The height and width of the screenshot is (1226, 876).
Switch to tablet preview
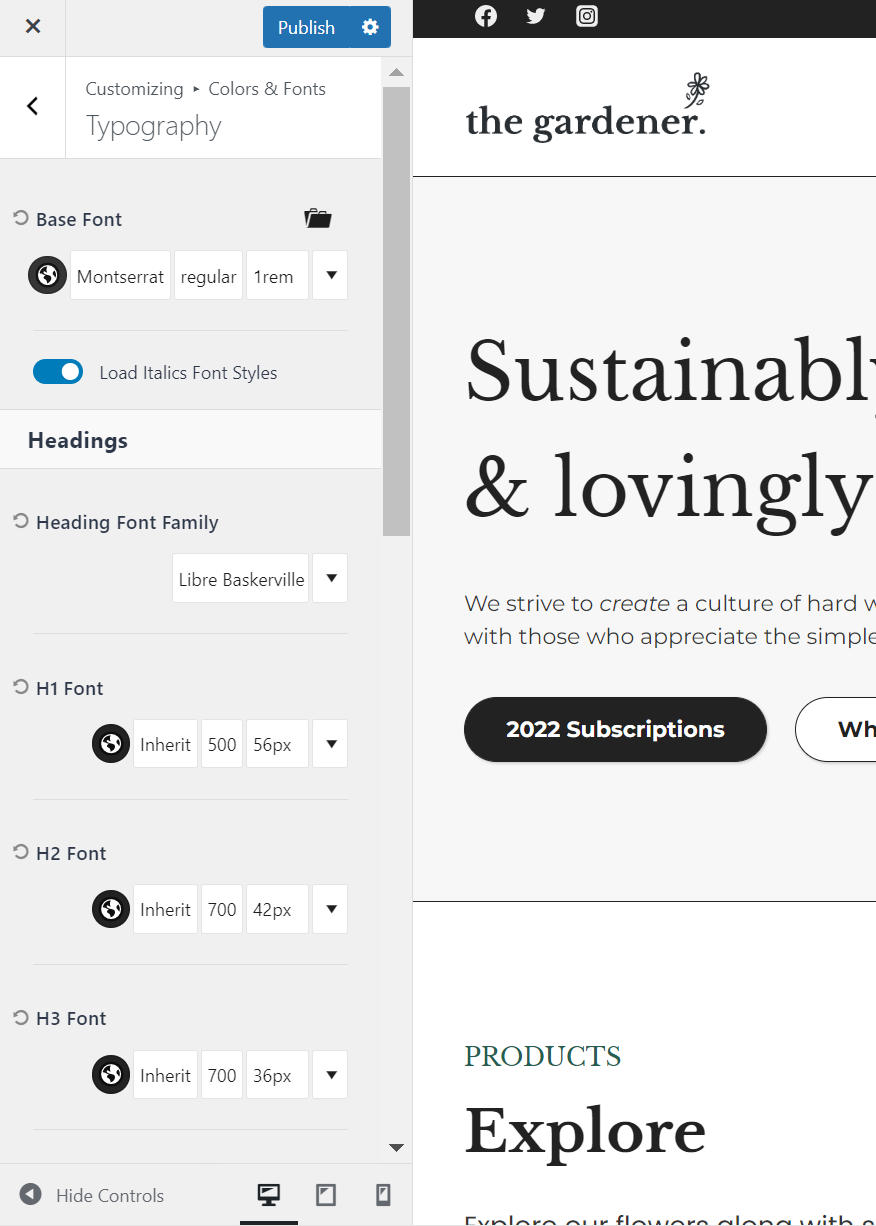pyautogui.click(x=326, y=1194)
